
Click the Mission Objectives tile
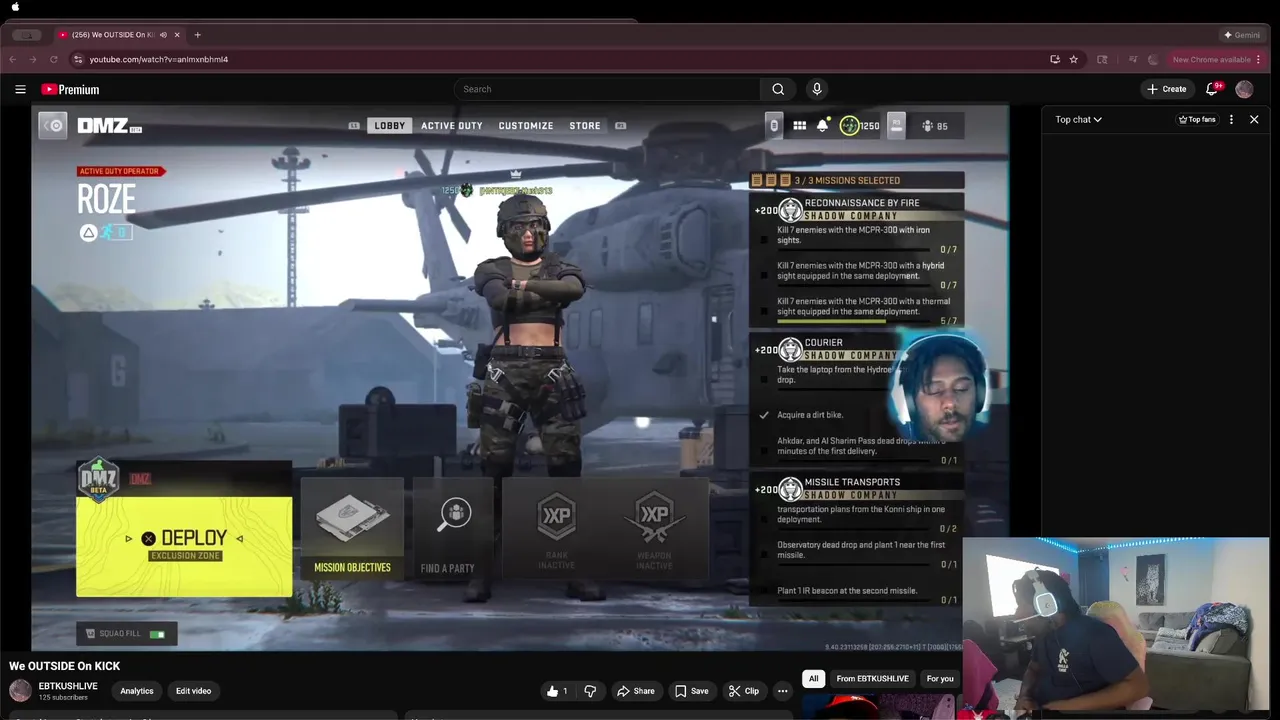tap(352, 529)
